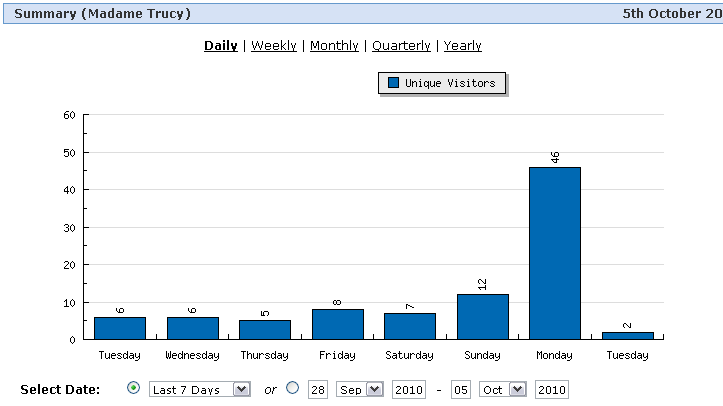Click the Thursday axis label

tap(264, 355)
